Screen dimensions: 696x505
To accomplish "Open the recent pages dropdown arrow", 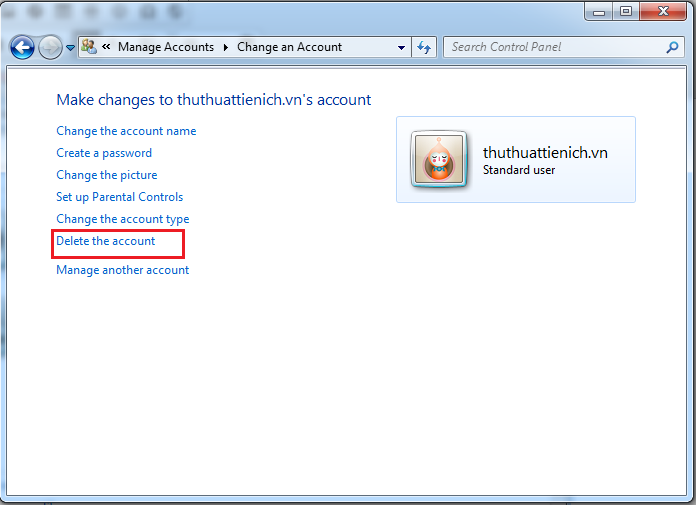I will tap(70, 47).
